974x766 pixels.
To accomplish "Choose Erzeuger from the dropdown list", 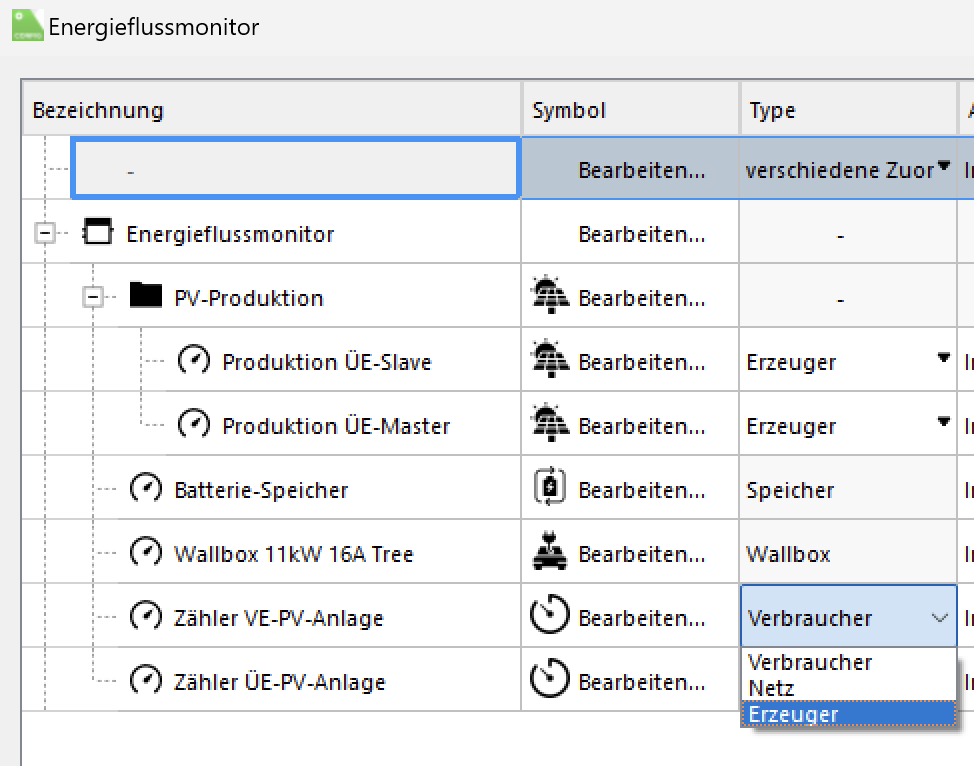I will [x=793, y=714].
